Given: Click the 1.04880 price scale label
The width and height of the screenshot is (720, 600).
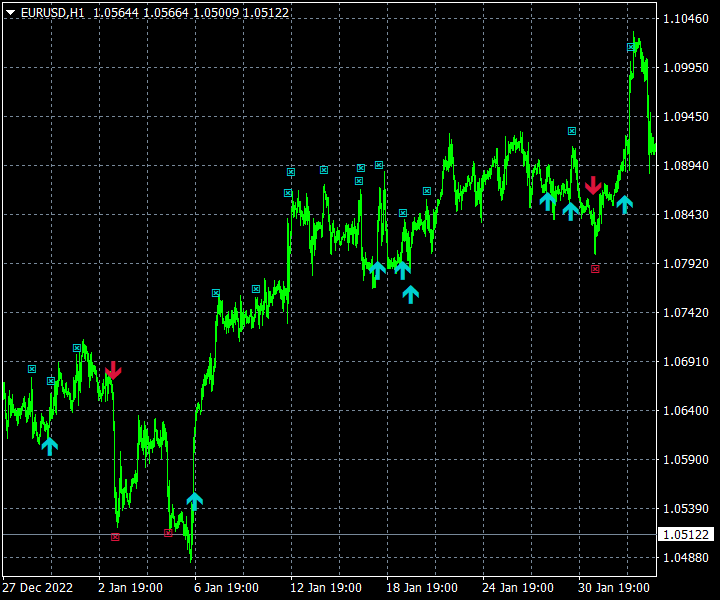Looking at the screenshot, I should coord(686,558).
